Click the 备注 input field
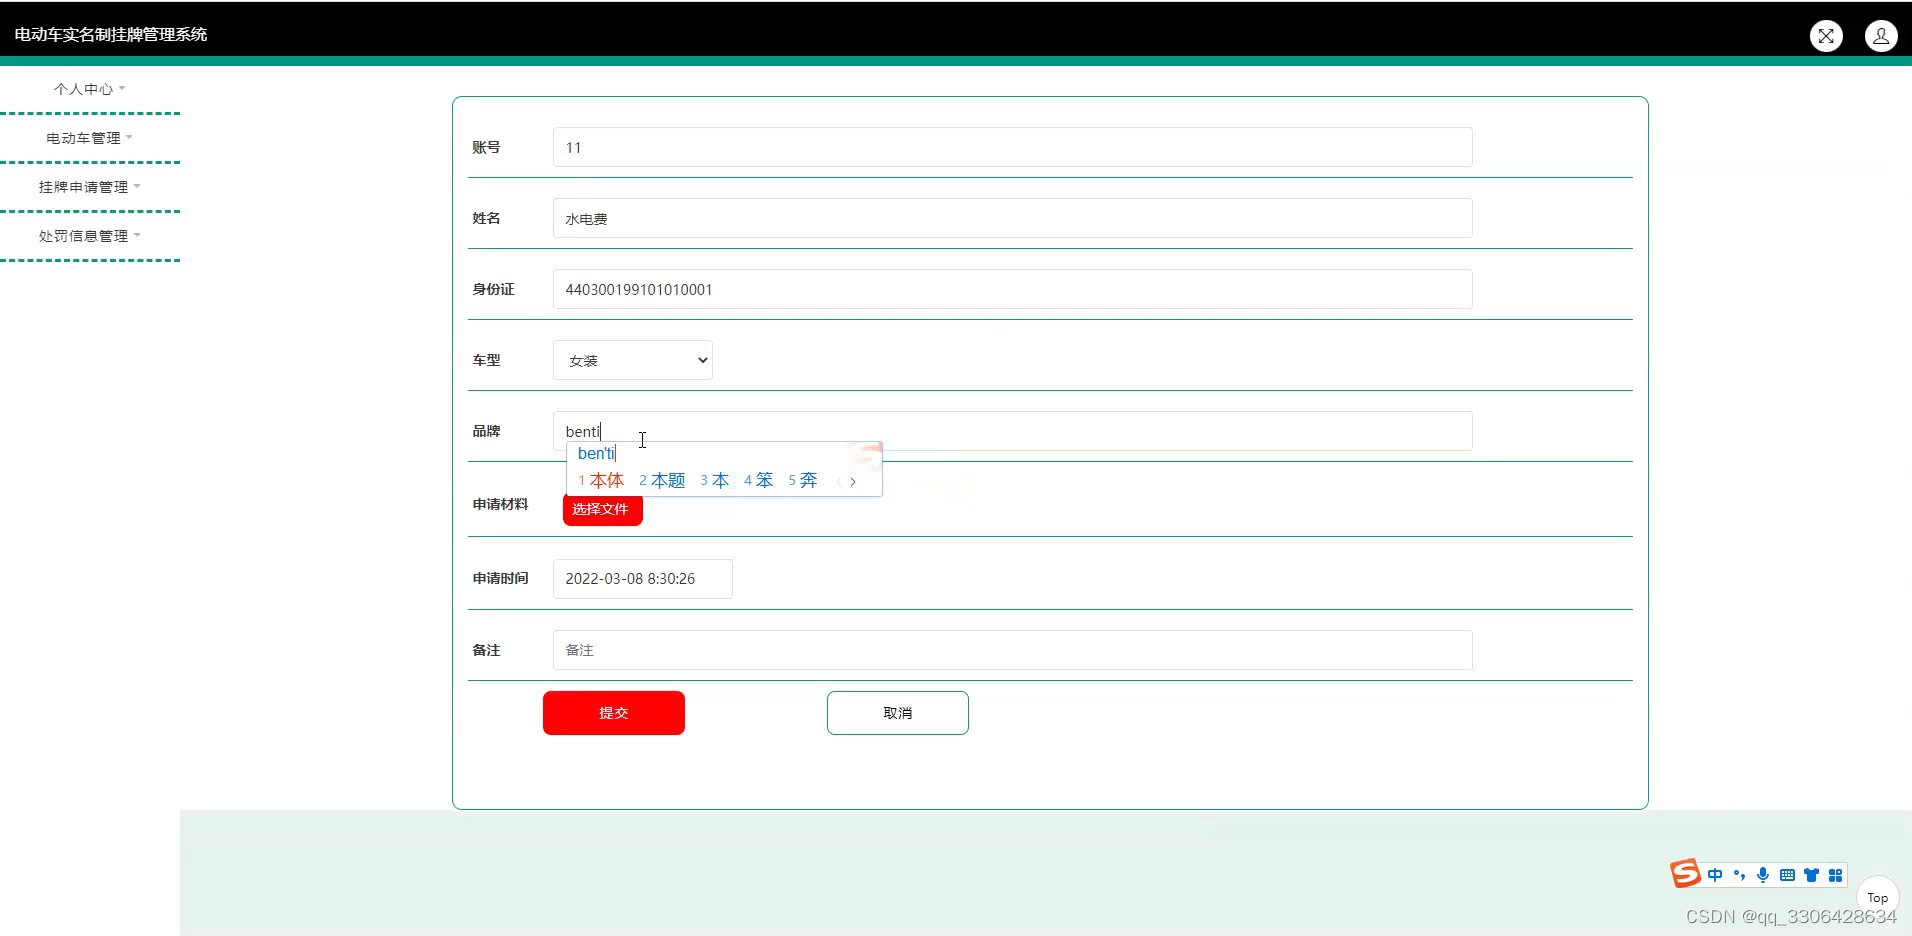The image size is (1912, 936). click(x=1012, y=650)
